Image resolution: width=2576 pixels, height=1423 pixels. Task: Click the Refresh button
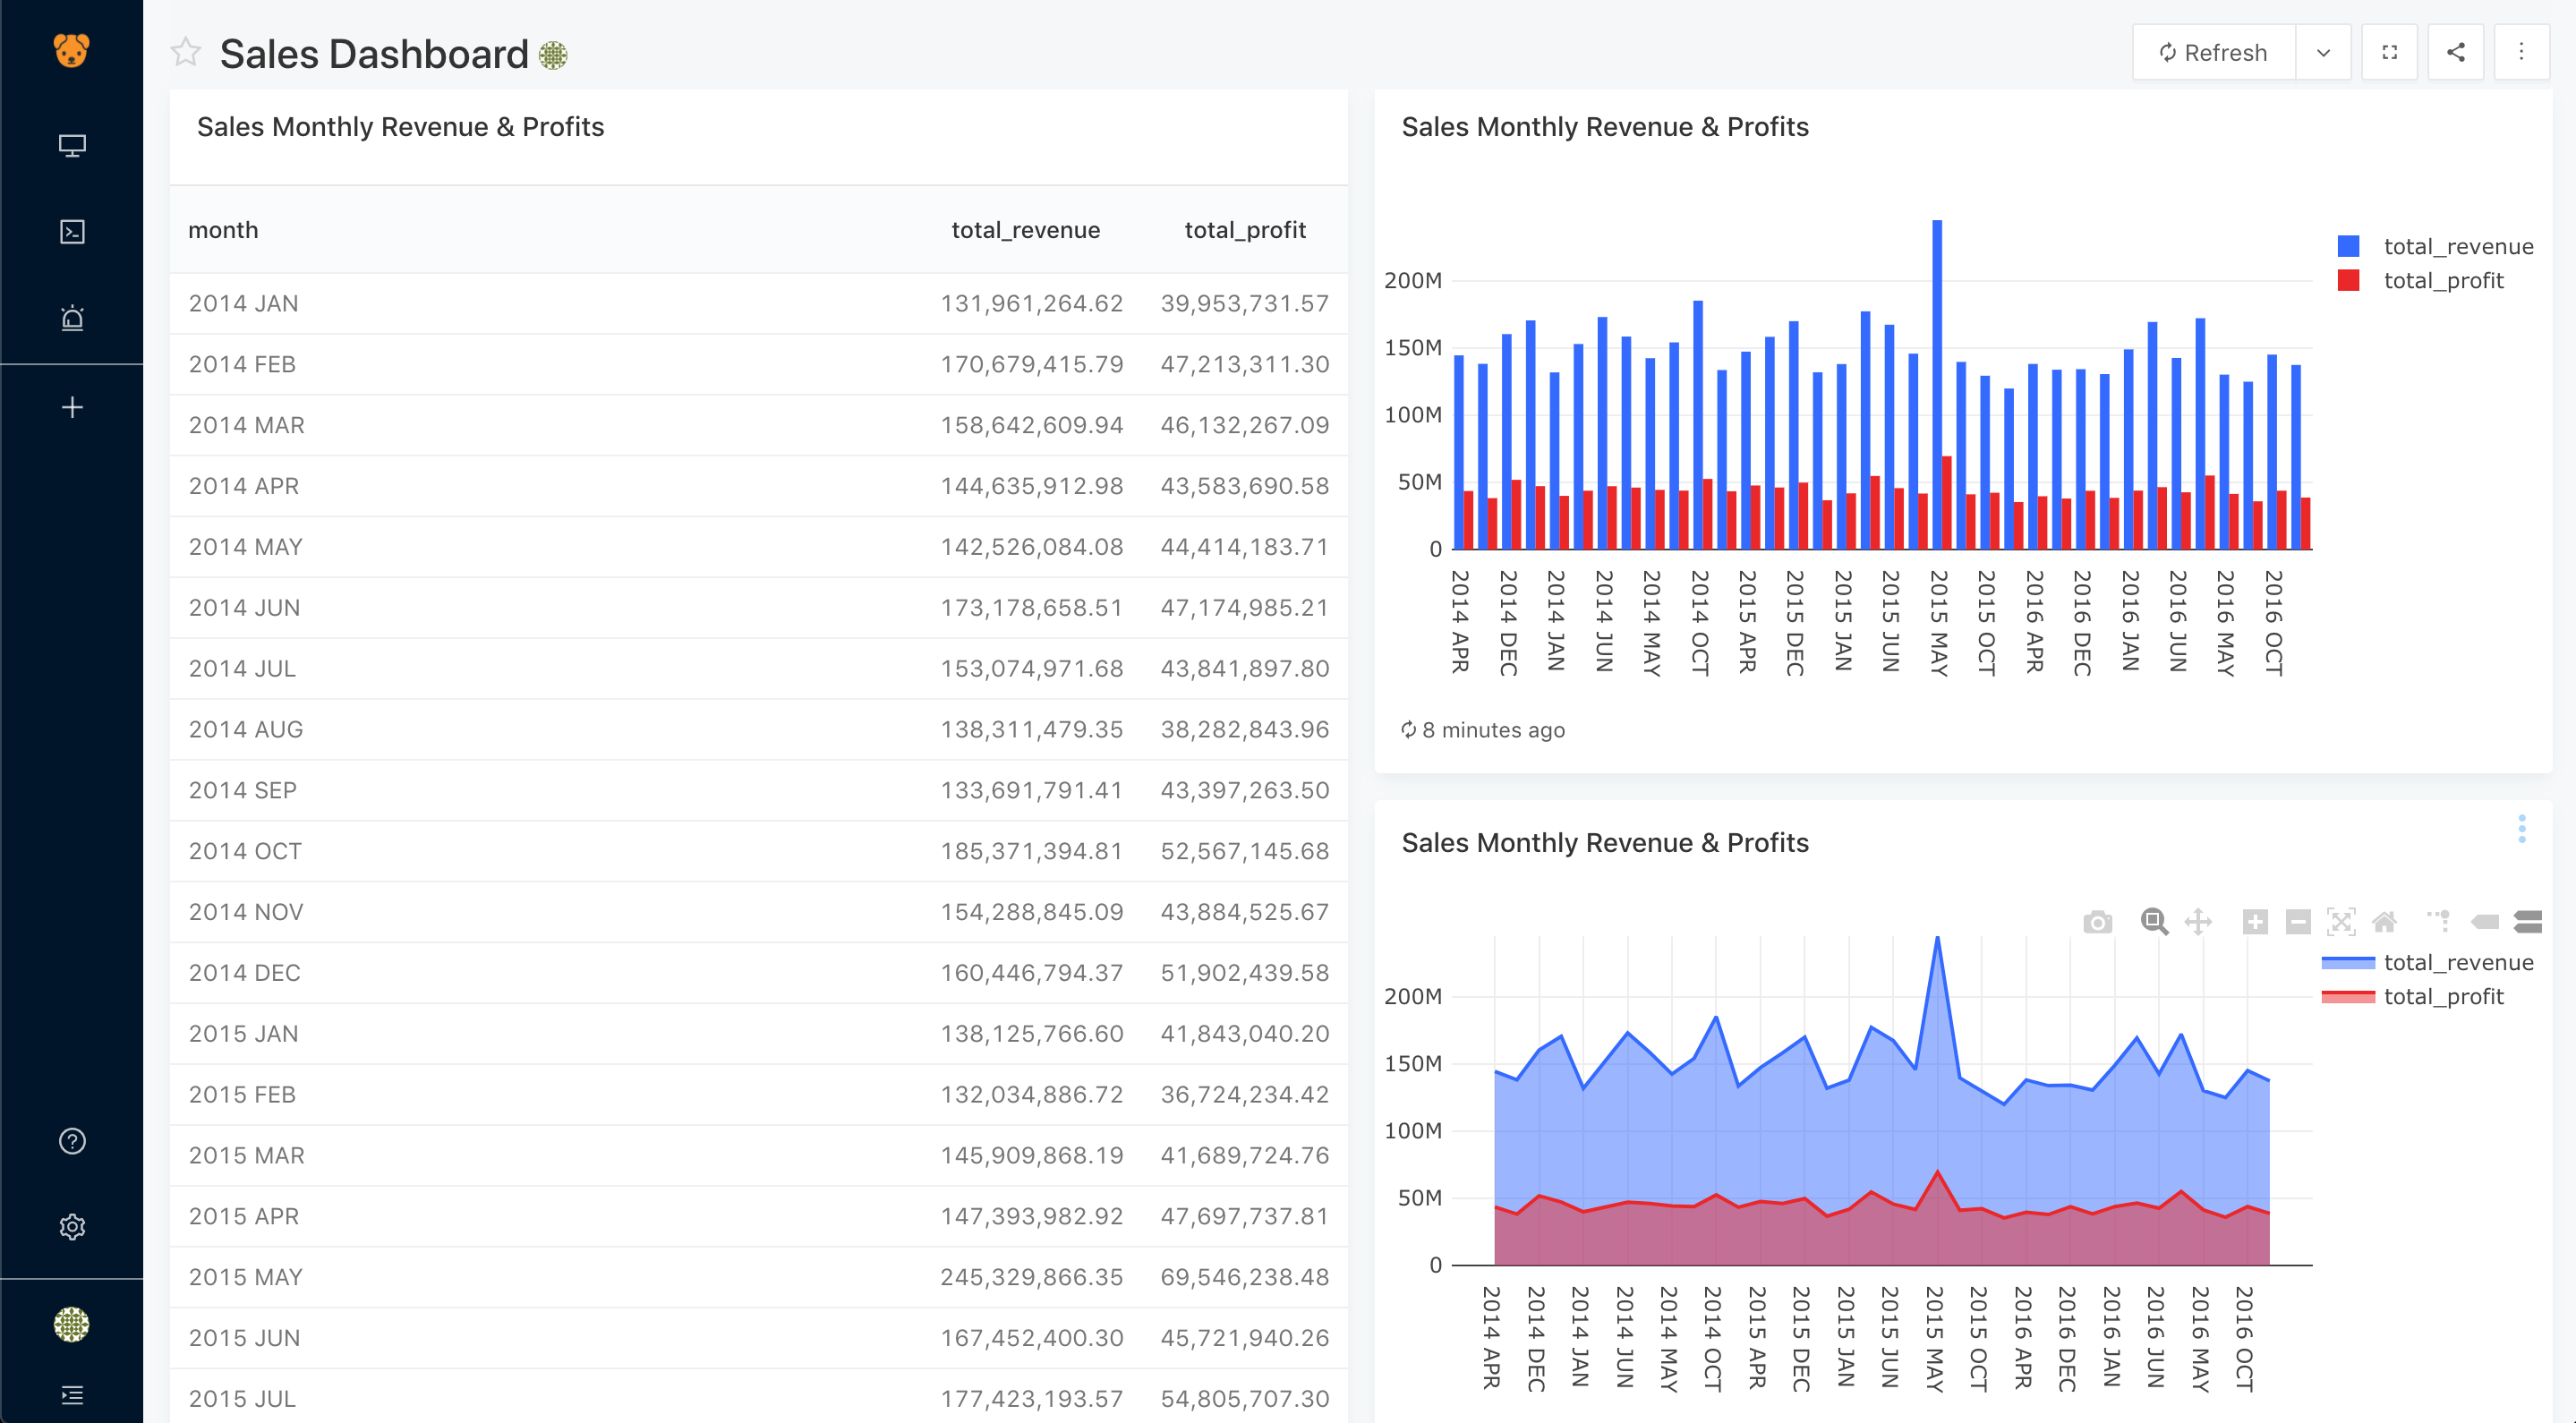(x=2213, y=53)
